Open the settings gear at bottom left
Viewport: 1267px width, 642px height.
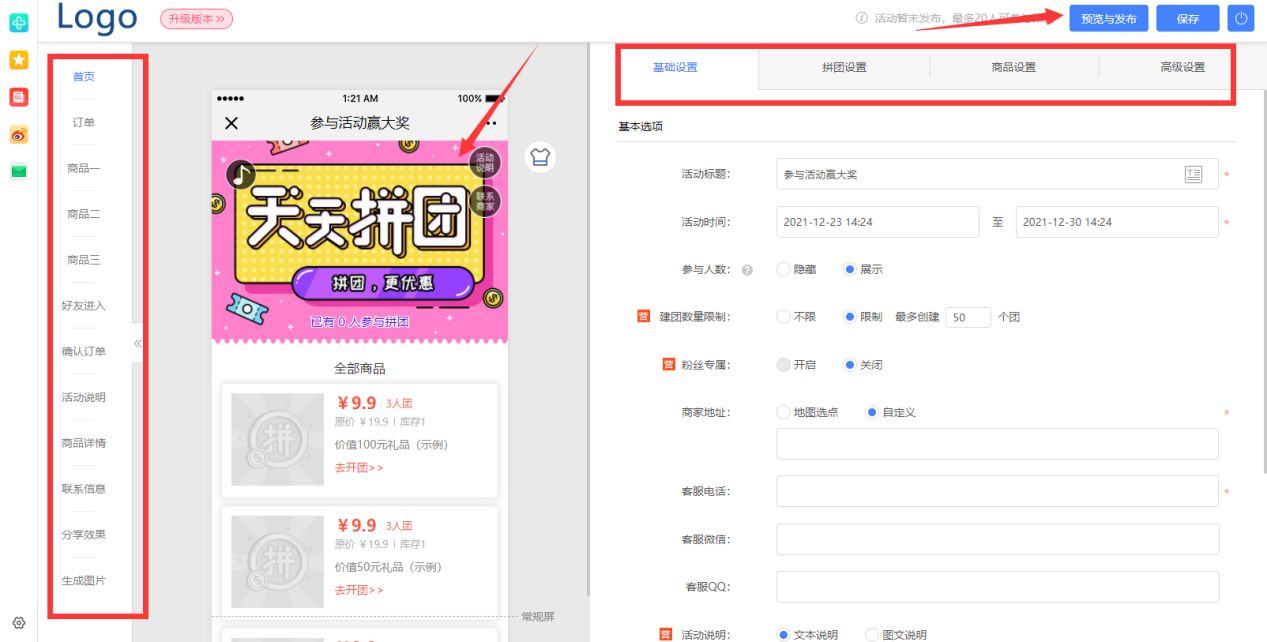coord(18,622)
